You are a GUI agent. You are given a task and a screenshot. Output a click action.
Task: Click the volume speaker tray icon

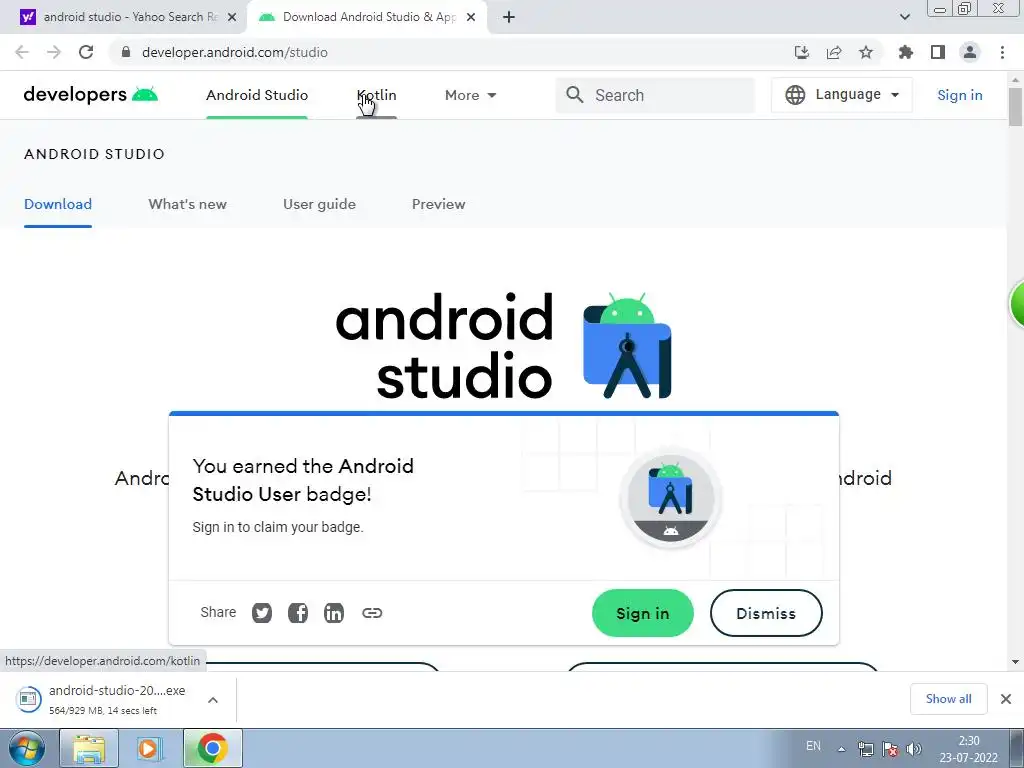914,749
